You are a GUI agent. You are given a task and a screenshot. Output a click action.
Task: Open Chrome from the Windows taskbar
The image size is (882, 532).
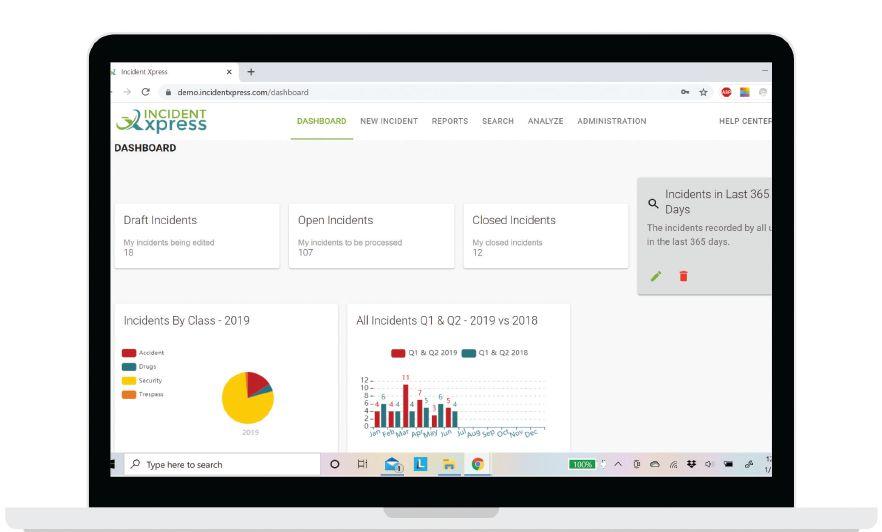[x=478, y=464]
